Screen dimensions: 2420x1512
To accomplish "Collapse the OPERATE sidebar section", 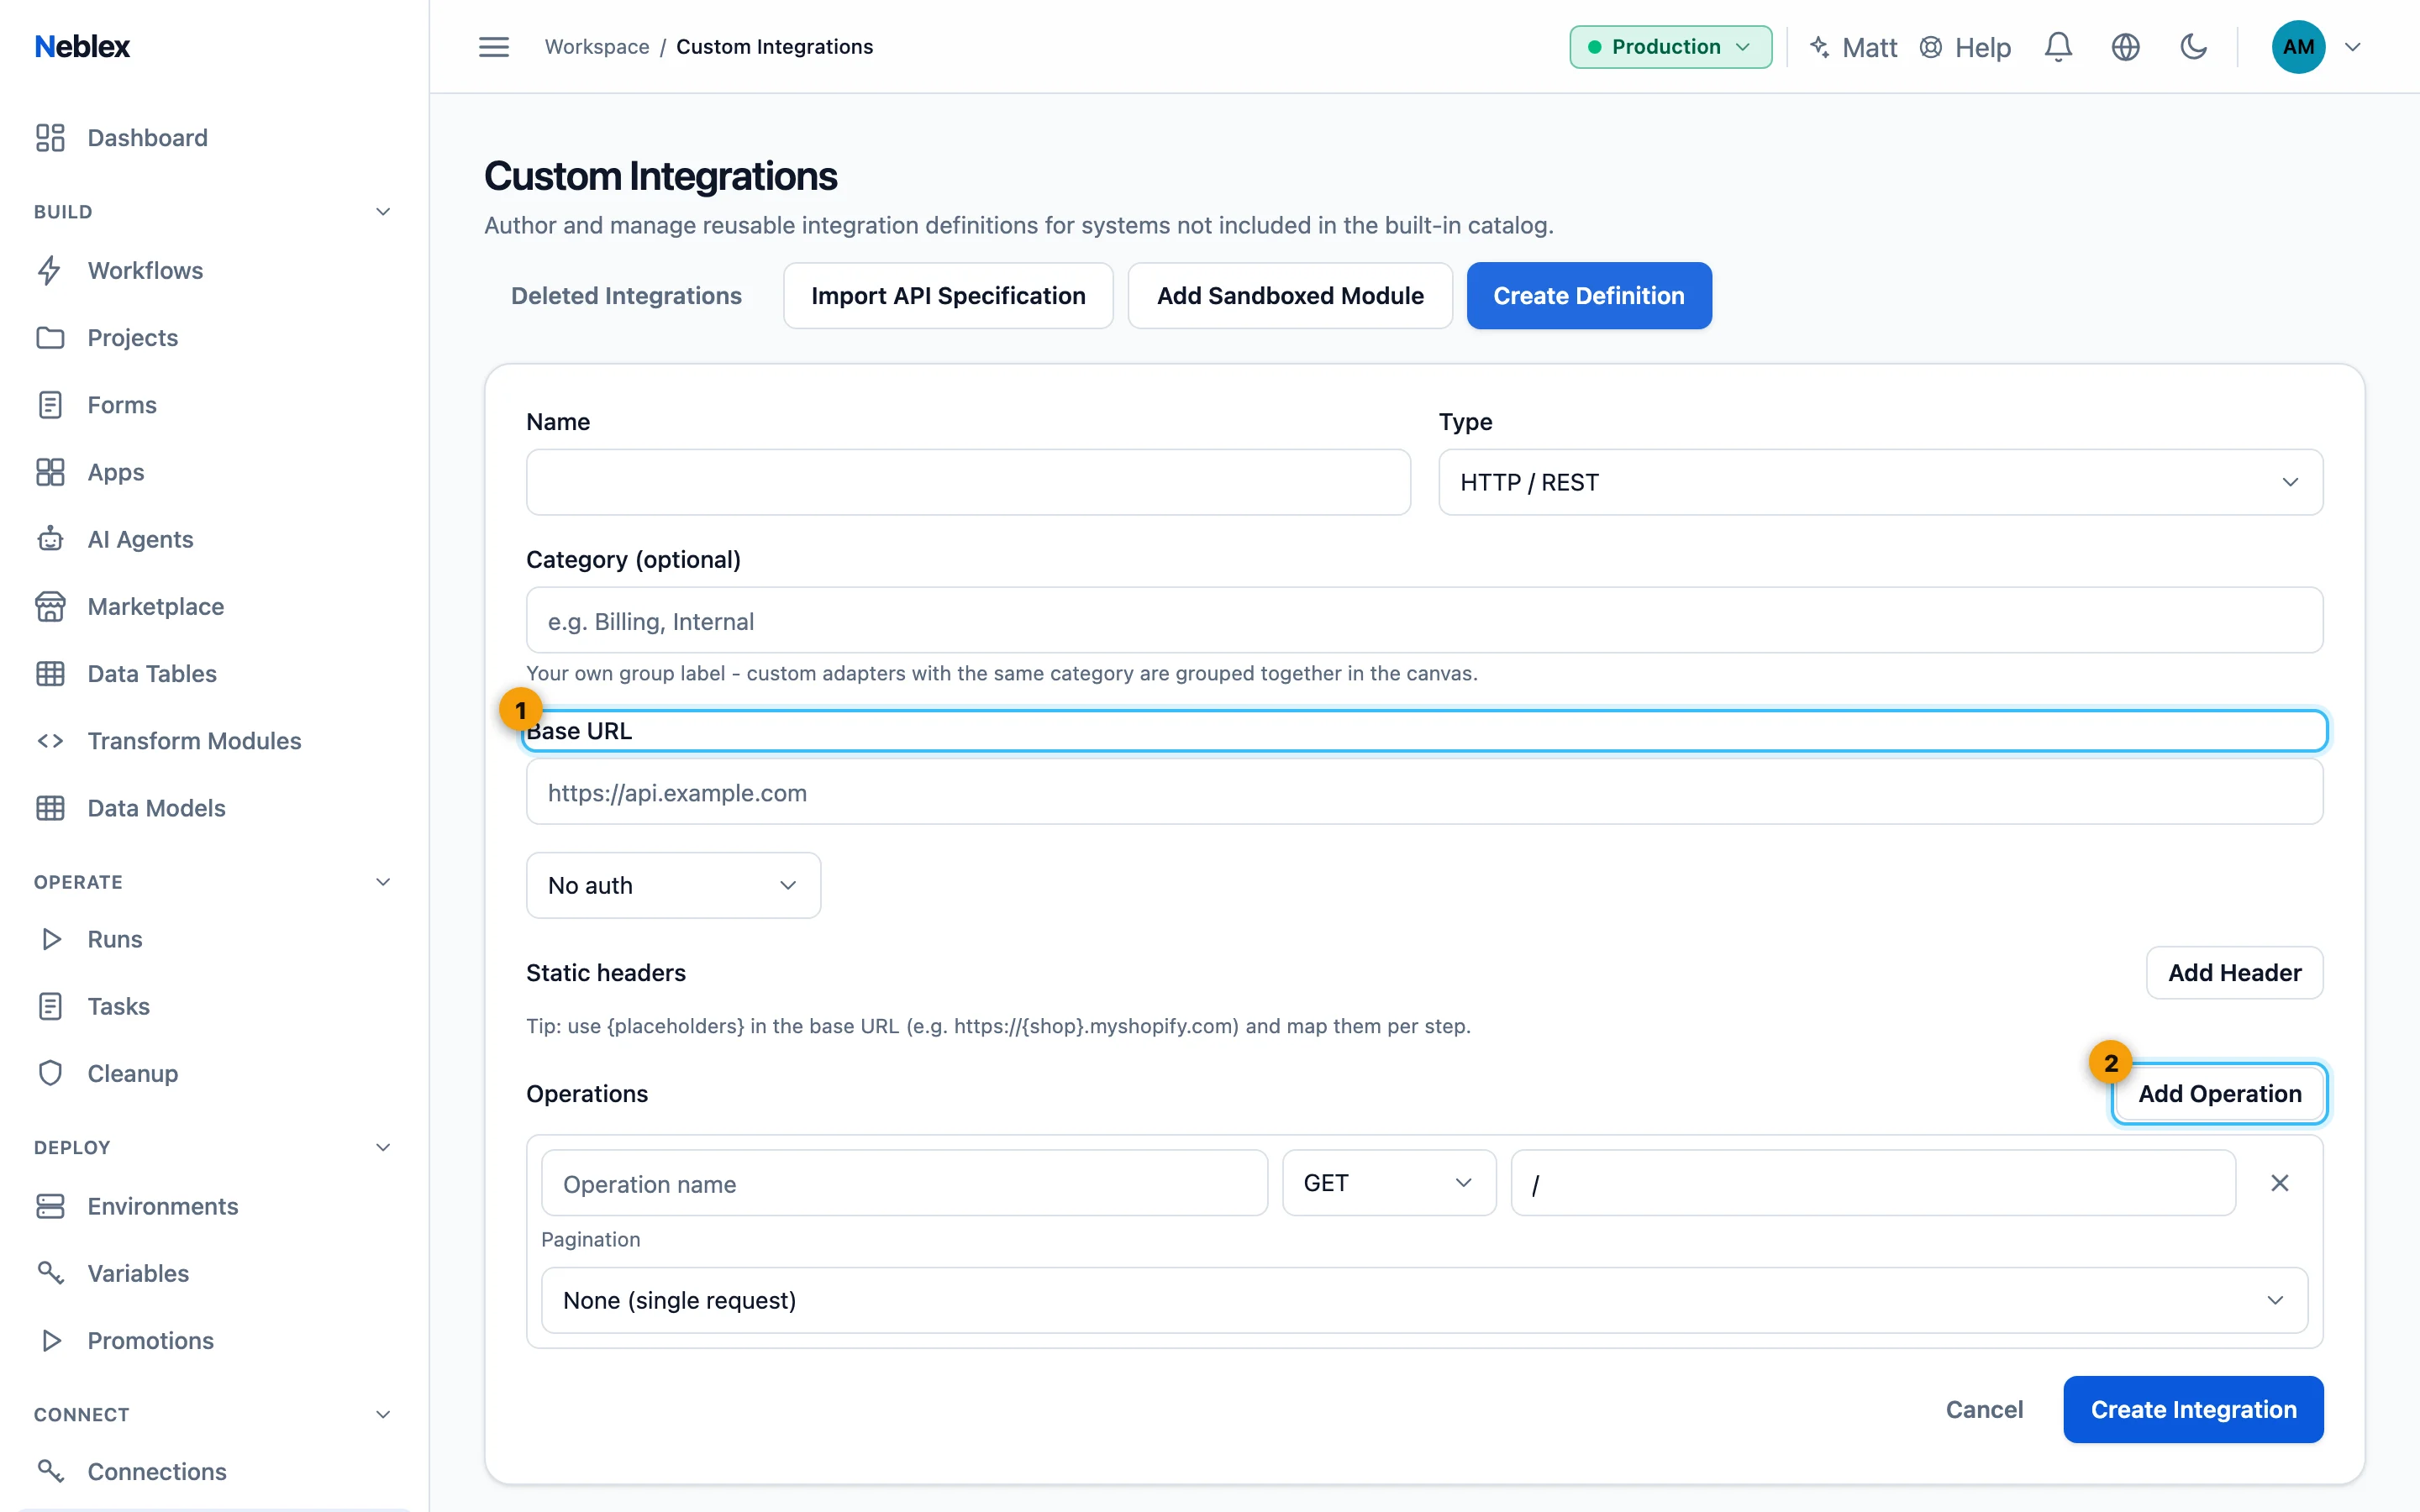I will point(383,882).
